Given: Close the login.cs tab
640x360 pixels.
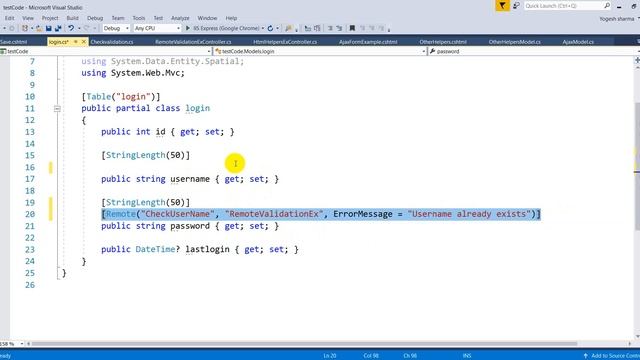Looking at the screenshot, I should coord(84,42).
